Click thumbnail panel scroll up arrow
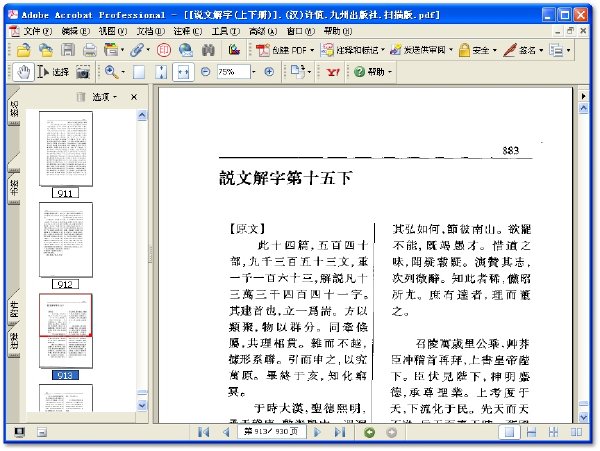The width and height of the screenshot is (600, 451). click(x=142, y=116)
